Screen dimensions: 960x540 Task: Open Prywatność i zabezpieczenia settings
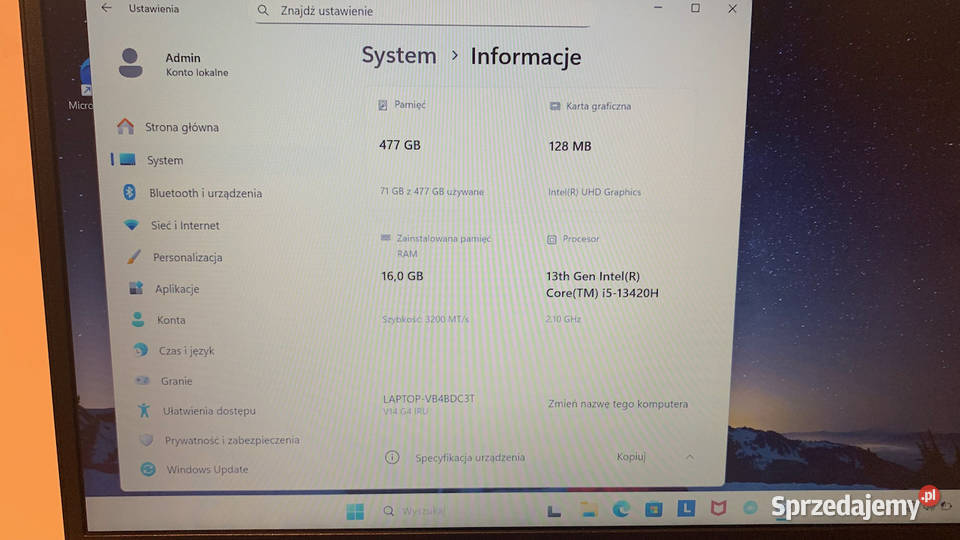point(231,440)
